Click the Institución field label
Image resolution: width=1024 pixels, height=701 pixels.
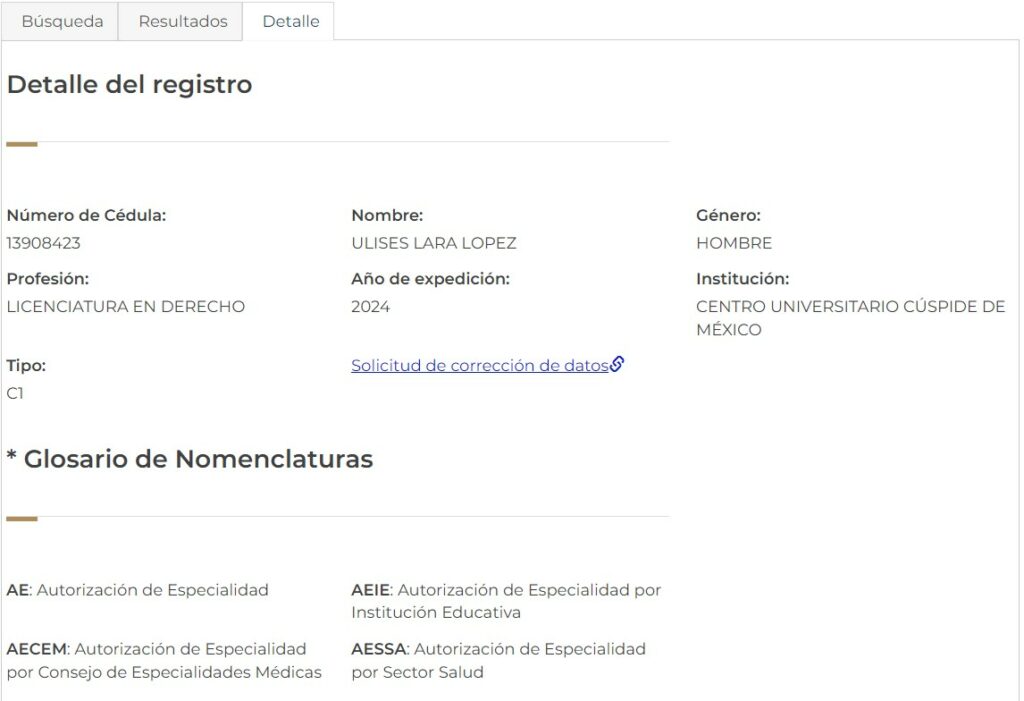pyautogui.click(x=742, y=279)
